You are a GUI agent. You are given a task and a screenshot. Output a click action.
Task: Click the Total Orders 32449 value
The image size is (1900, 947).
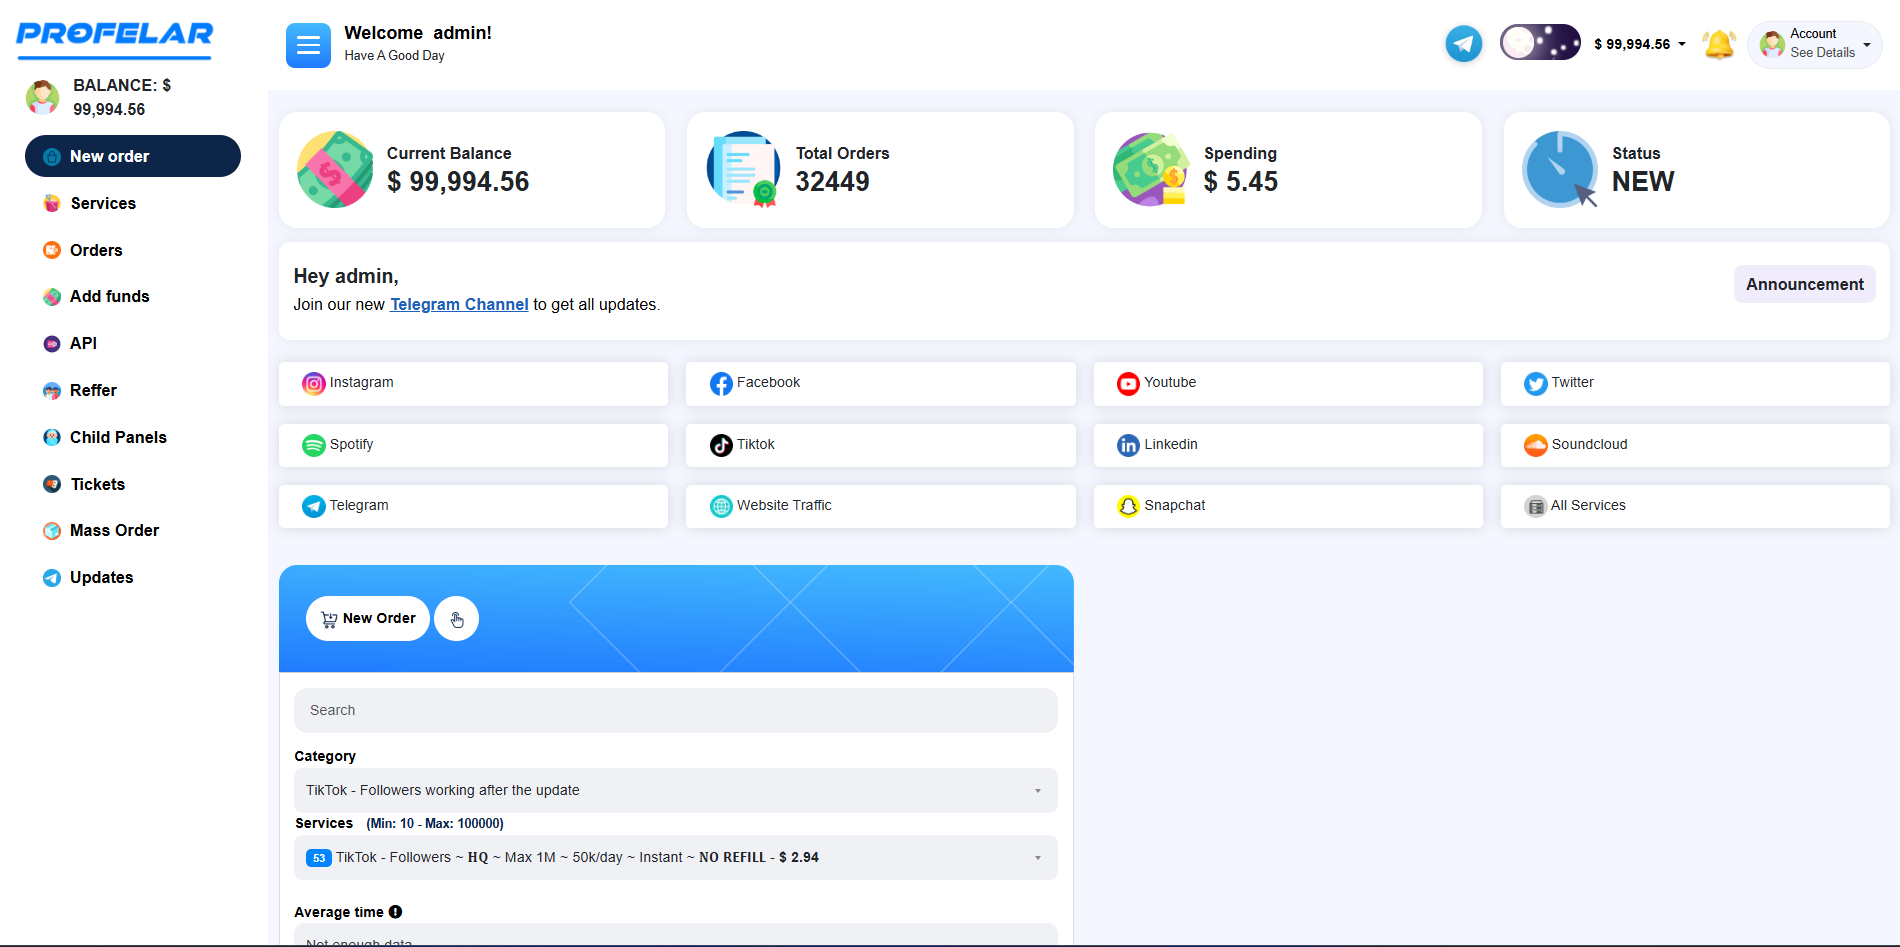[x=832, y=182]
